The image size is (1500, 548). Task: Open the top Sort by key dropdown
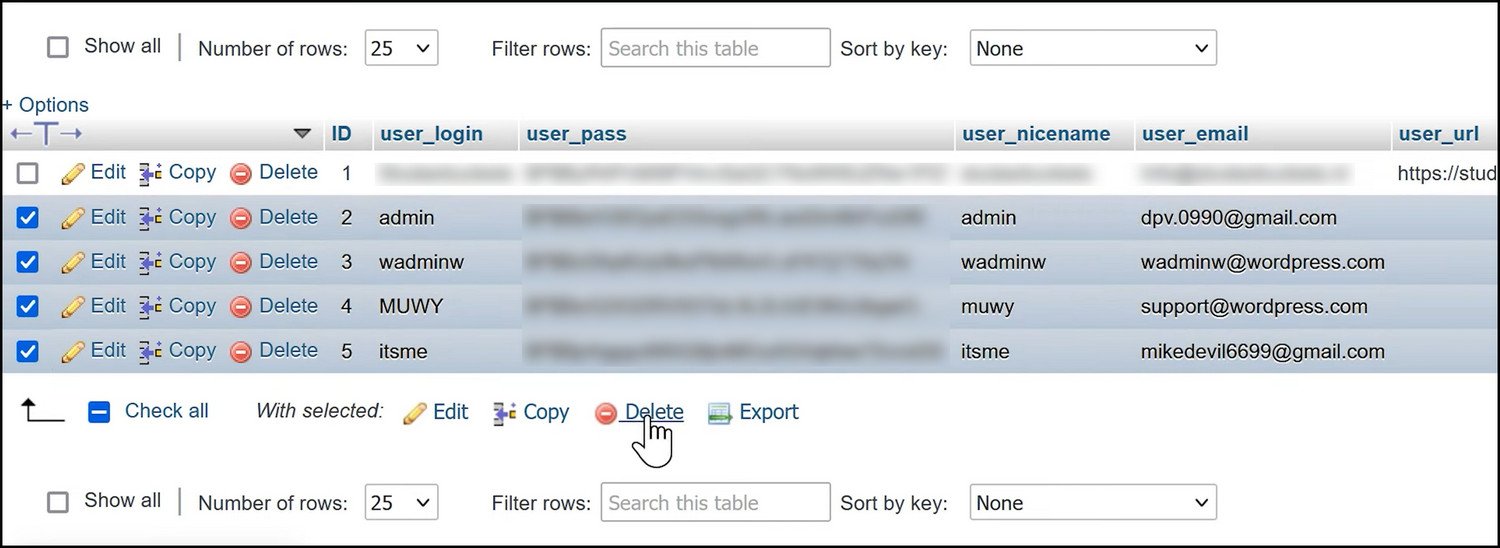click(1092, 48)
